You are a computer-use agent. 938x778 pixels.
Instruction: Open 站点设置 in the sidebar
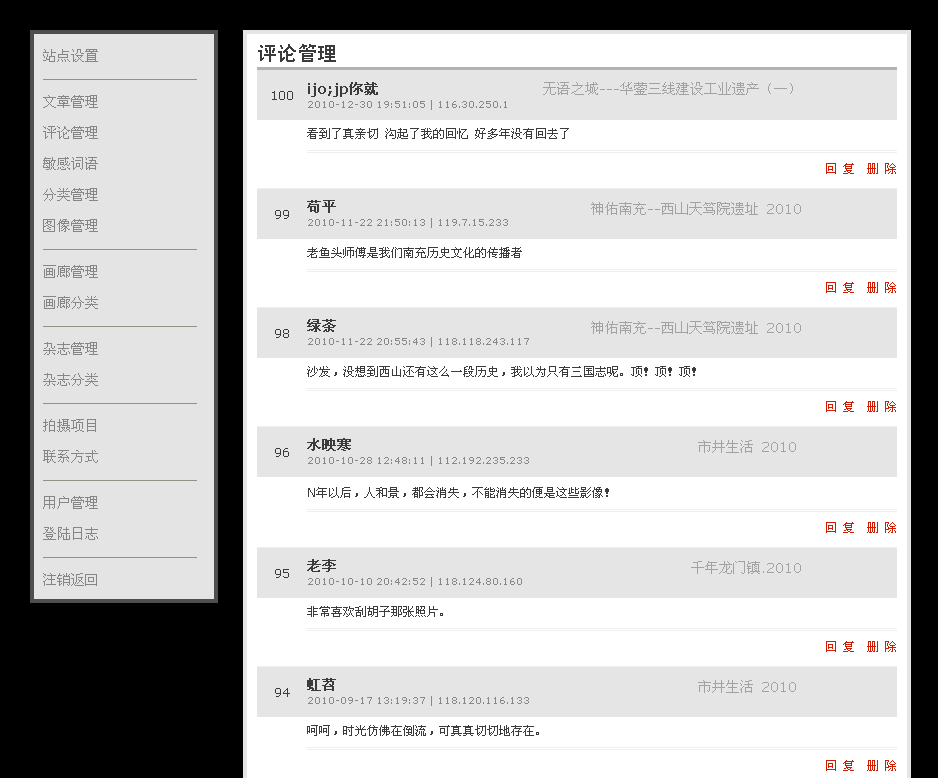coord(70,56)
